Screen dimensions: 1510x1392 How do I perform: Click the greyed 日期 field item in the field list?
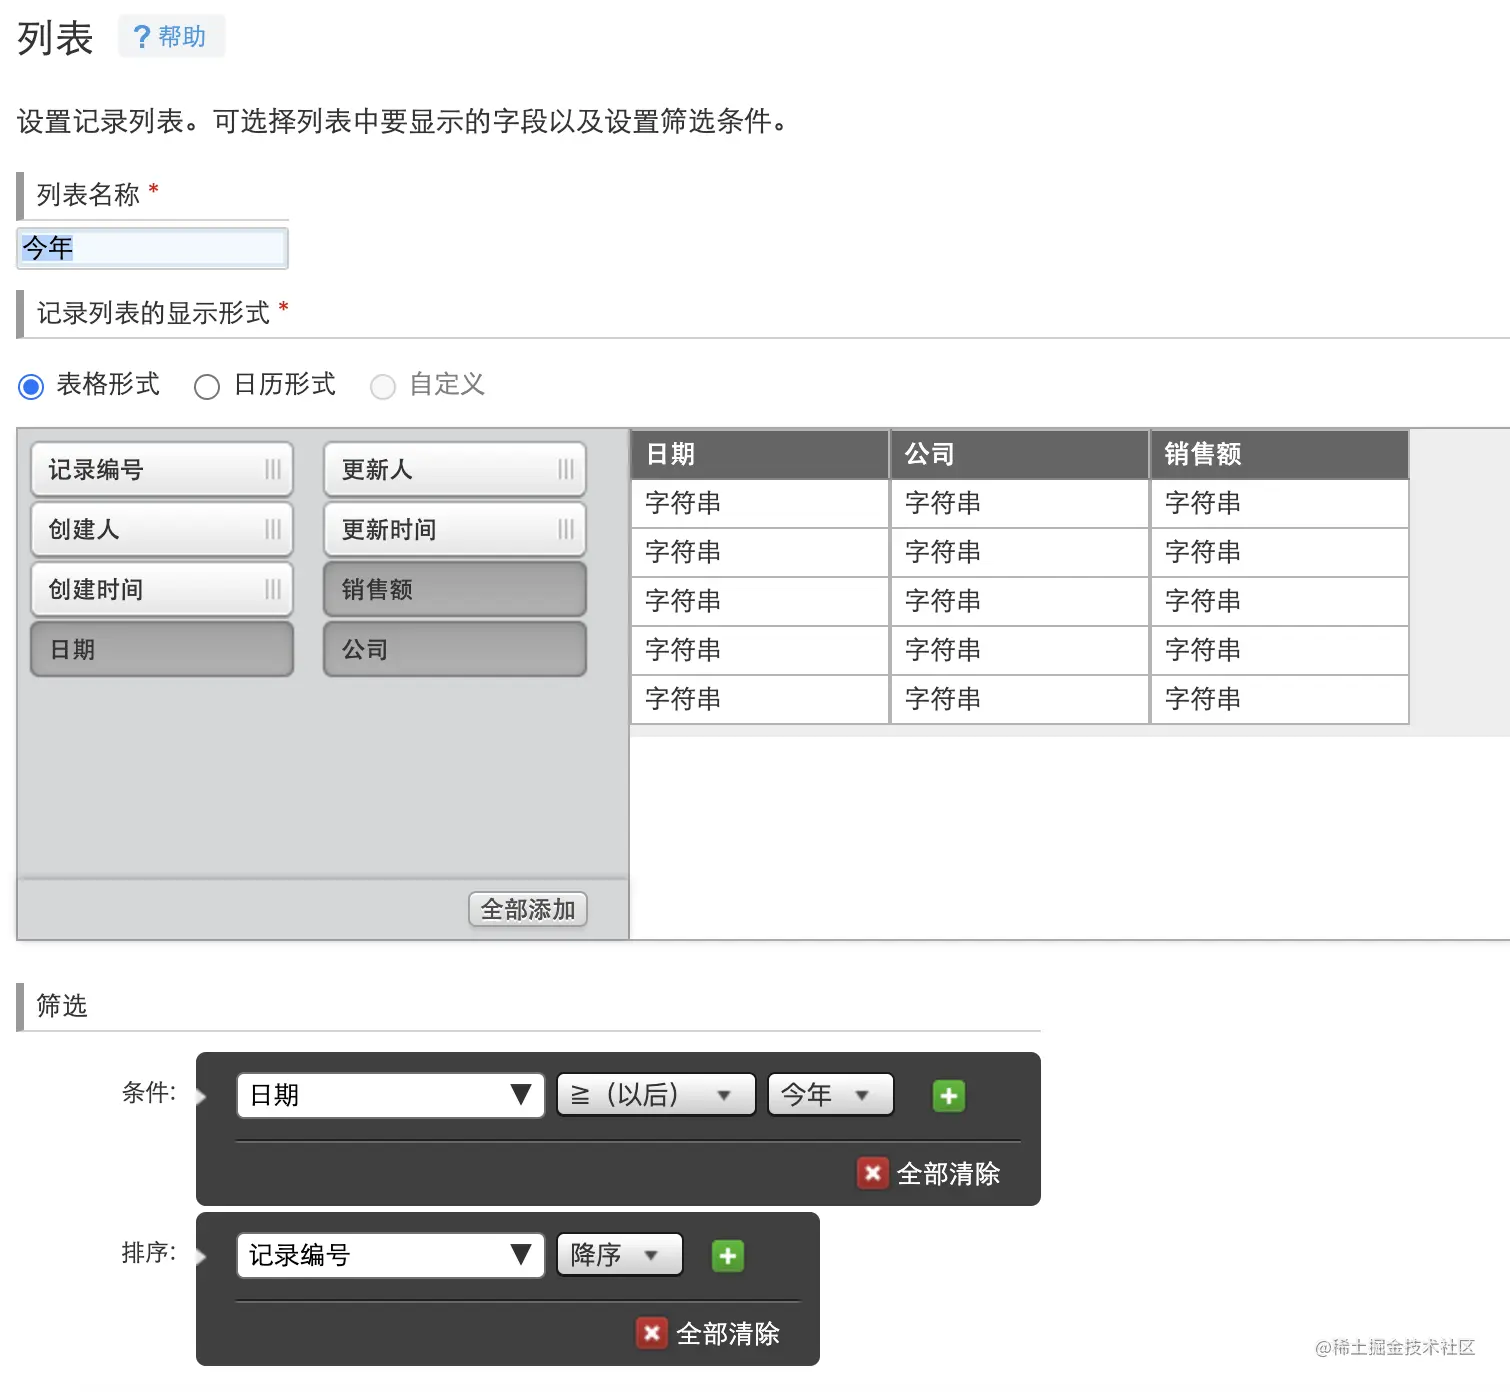coord(162,650)
